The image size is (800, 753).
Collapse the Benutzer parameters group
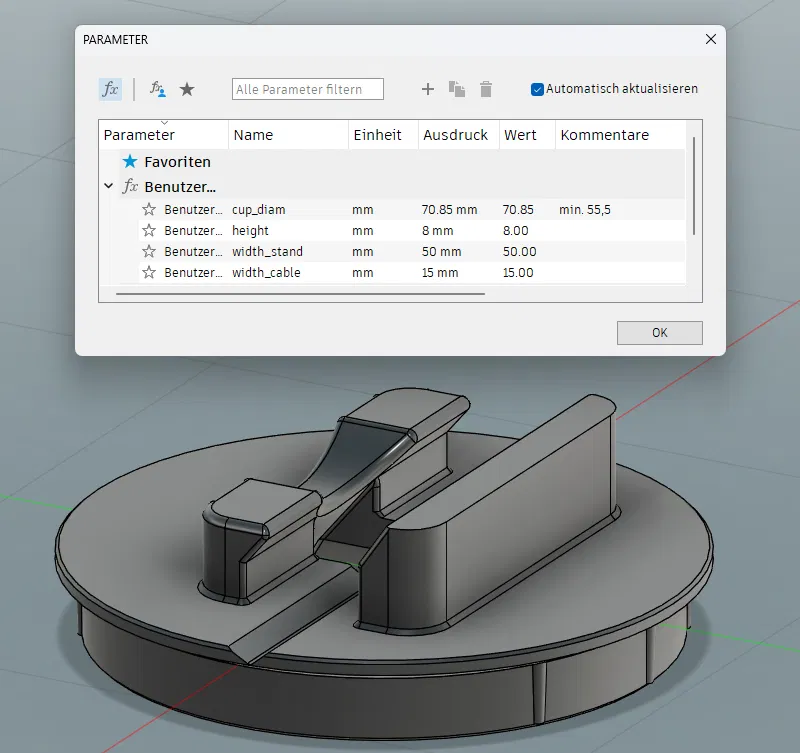tap(108, 186)
